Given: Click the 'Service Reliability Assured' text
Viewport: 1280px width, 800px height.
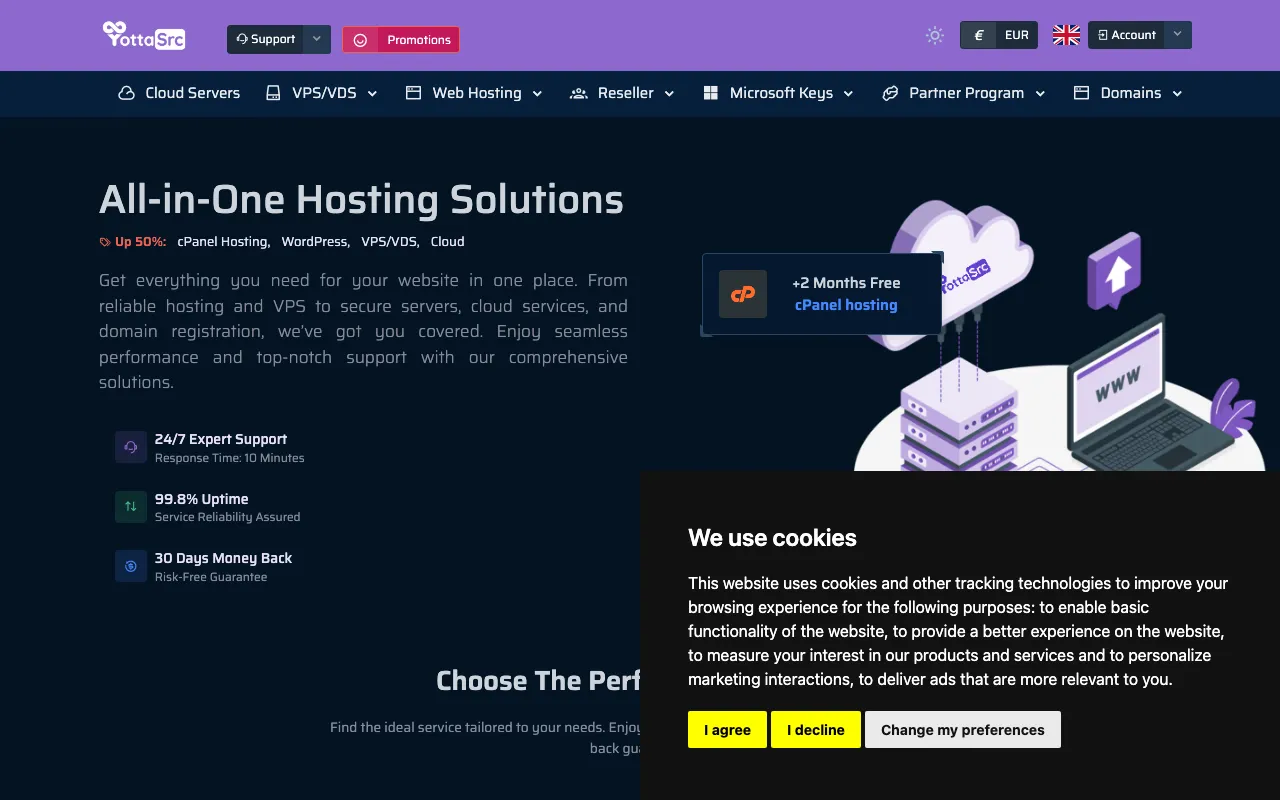Looking at the screenshot, I should (x=227, y=517).
